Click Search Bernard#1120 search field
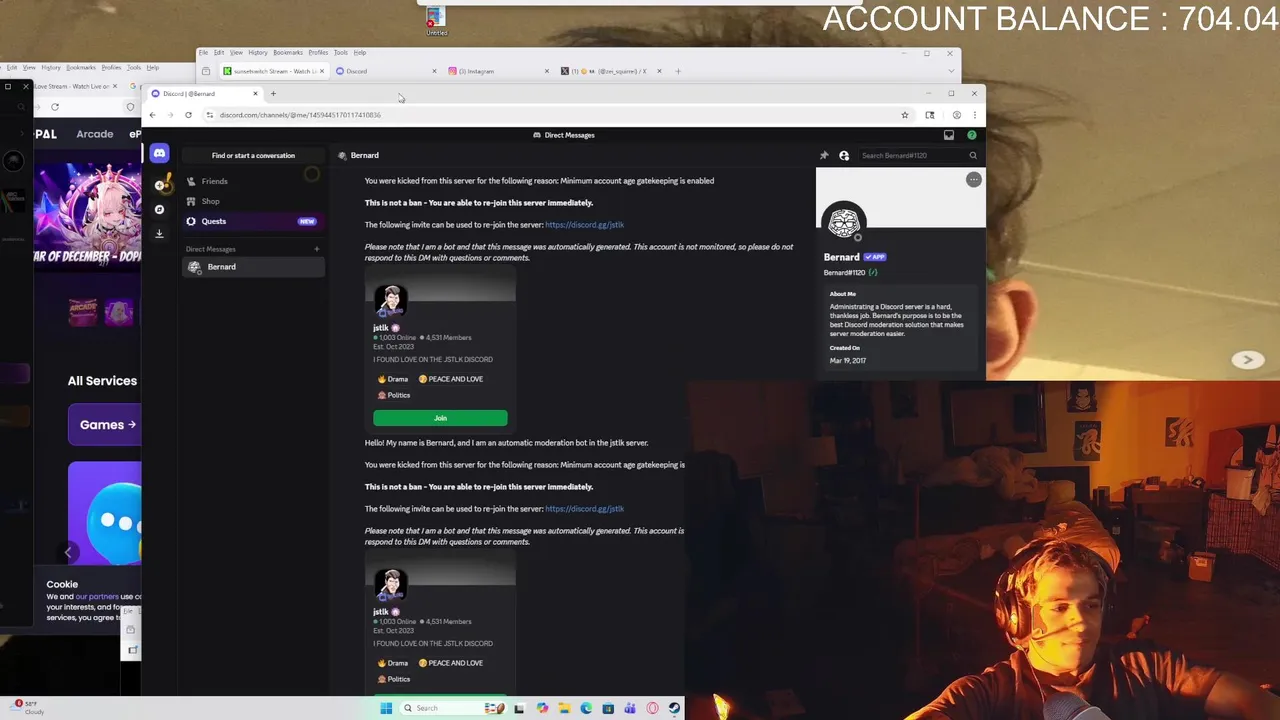 (x=918, y=155)
